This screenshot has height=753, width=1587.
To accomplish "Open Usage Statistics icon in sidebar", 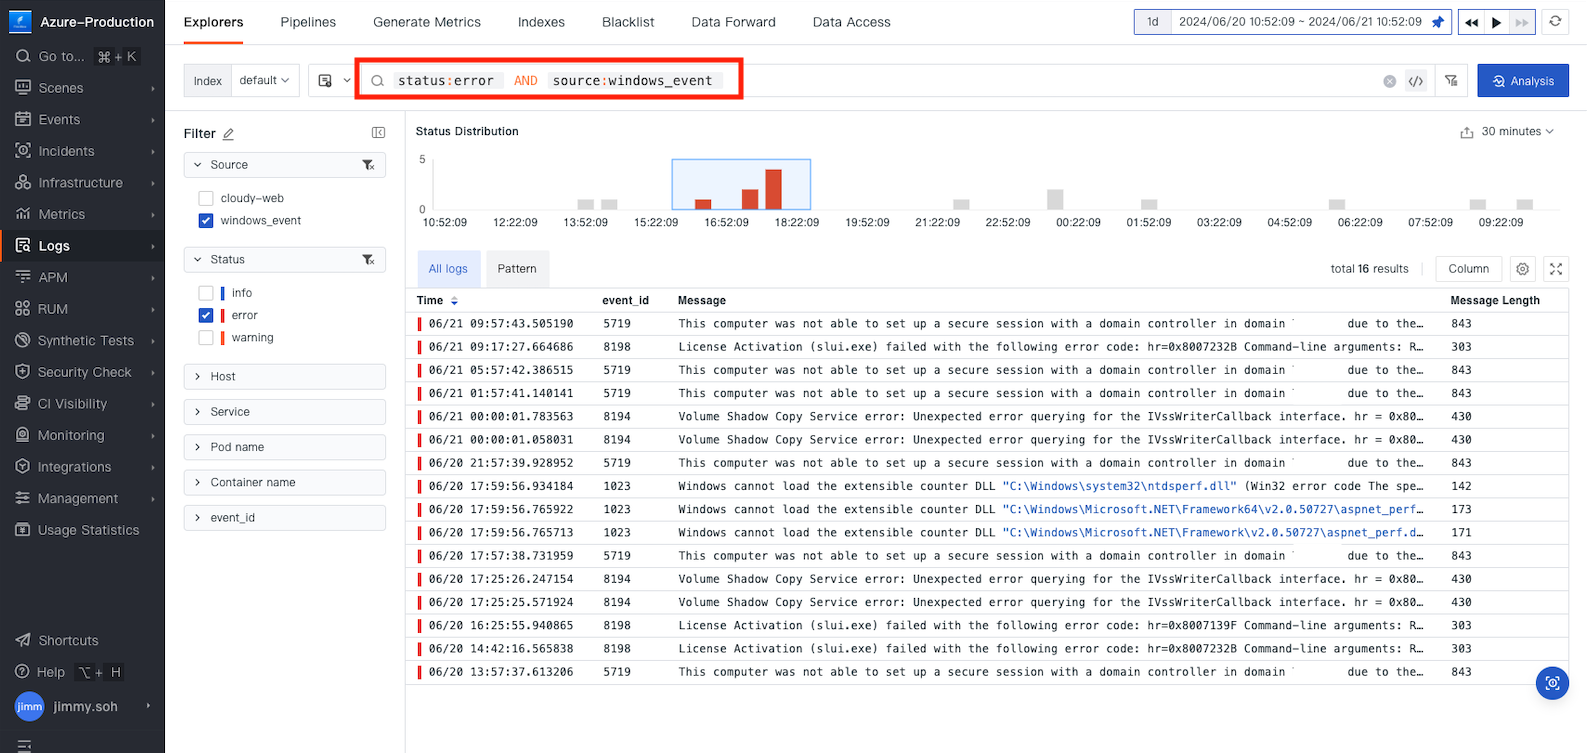I will (x=22, y=530).
